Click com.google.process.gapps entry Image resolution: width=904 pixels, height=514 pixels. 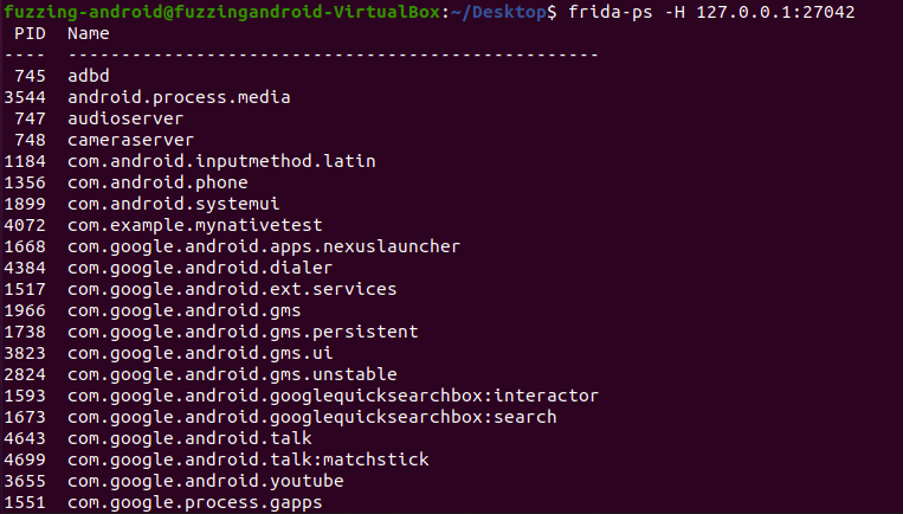click(195, 502)
